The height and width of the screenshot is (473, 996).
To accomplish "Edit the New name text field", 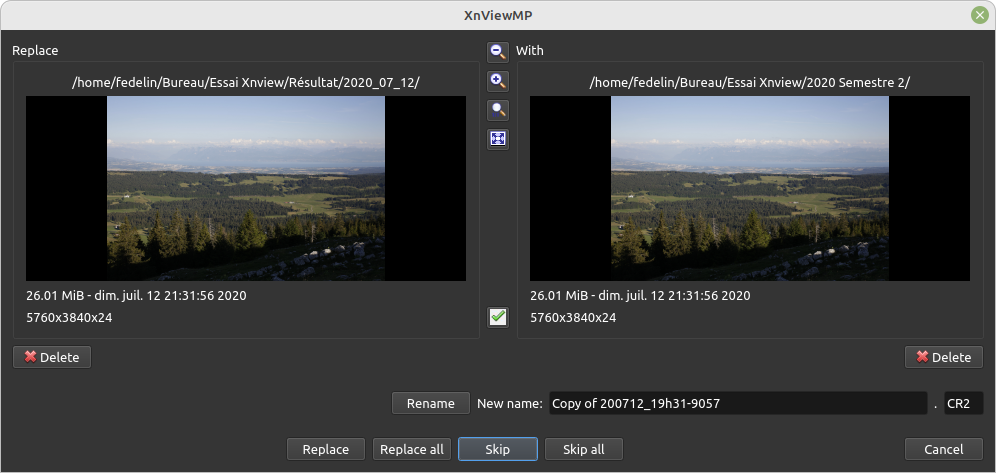I will click(x=738, y=403).
